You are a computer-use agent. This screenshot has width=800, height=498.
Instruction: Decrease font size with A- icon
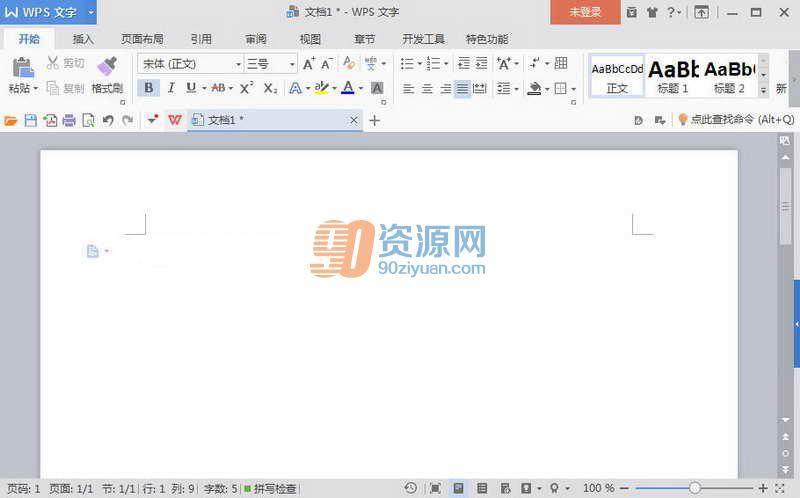tap(327, 63)
